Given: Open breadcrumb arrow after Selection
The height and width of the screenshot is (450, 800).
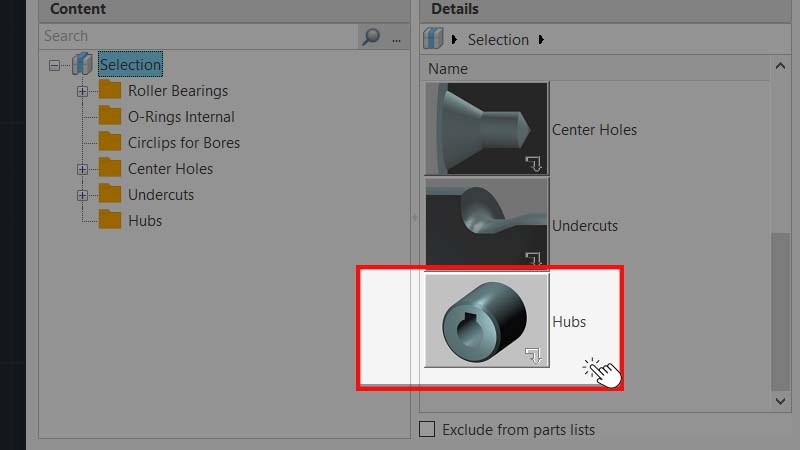Looking at the screenshot, I should pyautogui.click(x=541, y=39).
